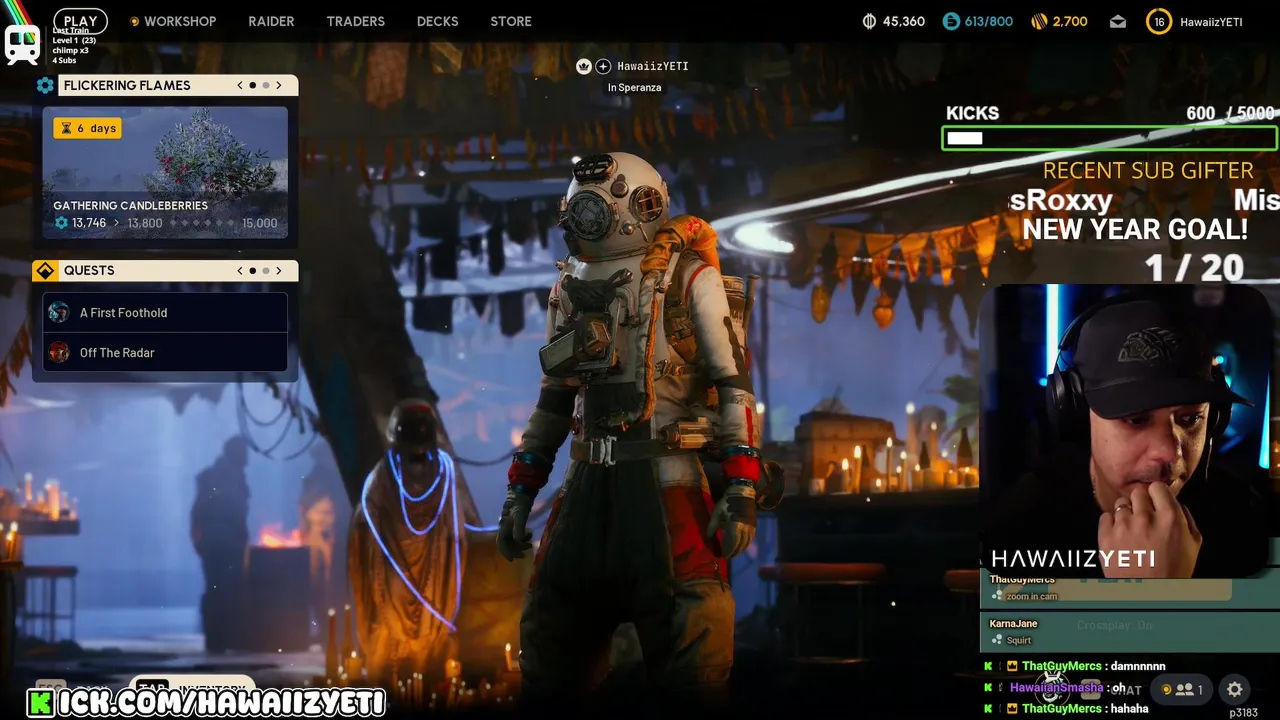Click the 613/800 stash capacity value
The height and width of the screenshot is (720, 1280).
point(988,21)
